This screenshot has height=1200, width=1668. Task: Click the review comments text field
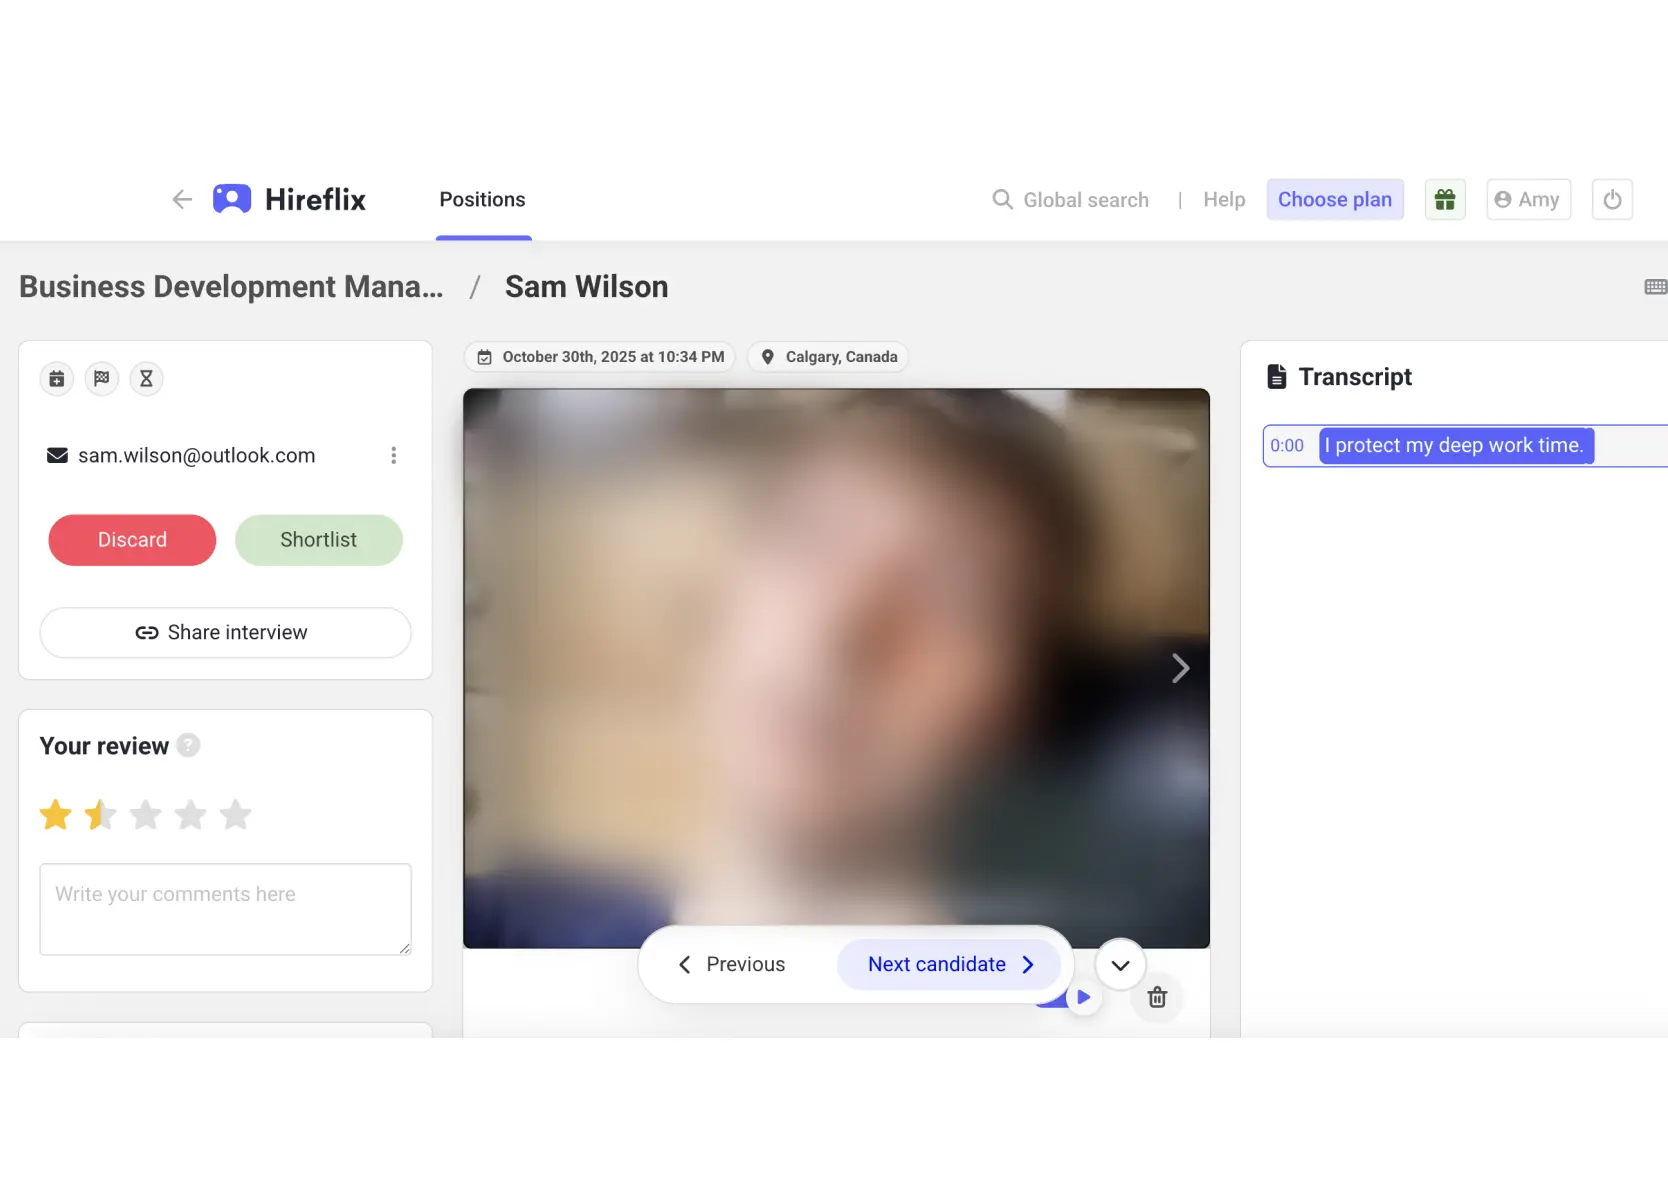[224, 908]
